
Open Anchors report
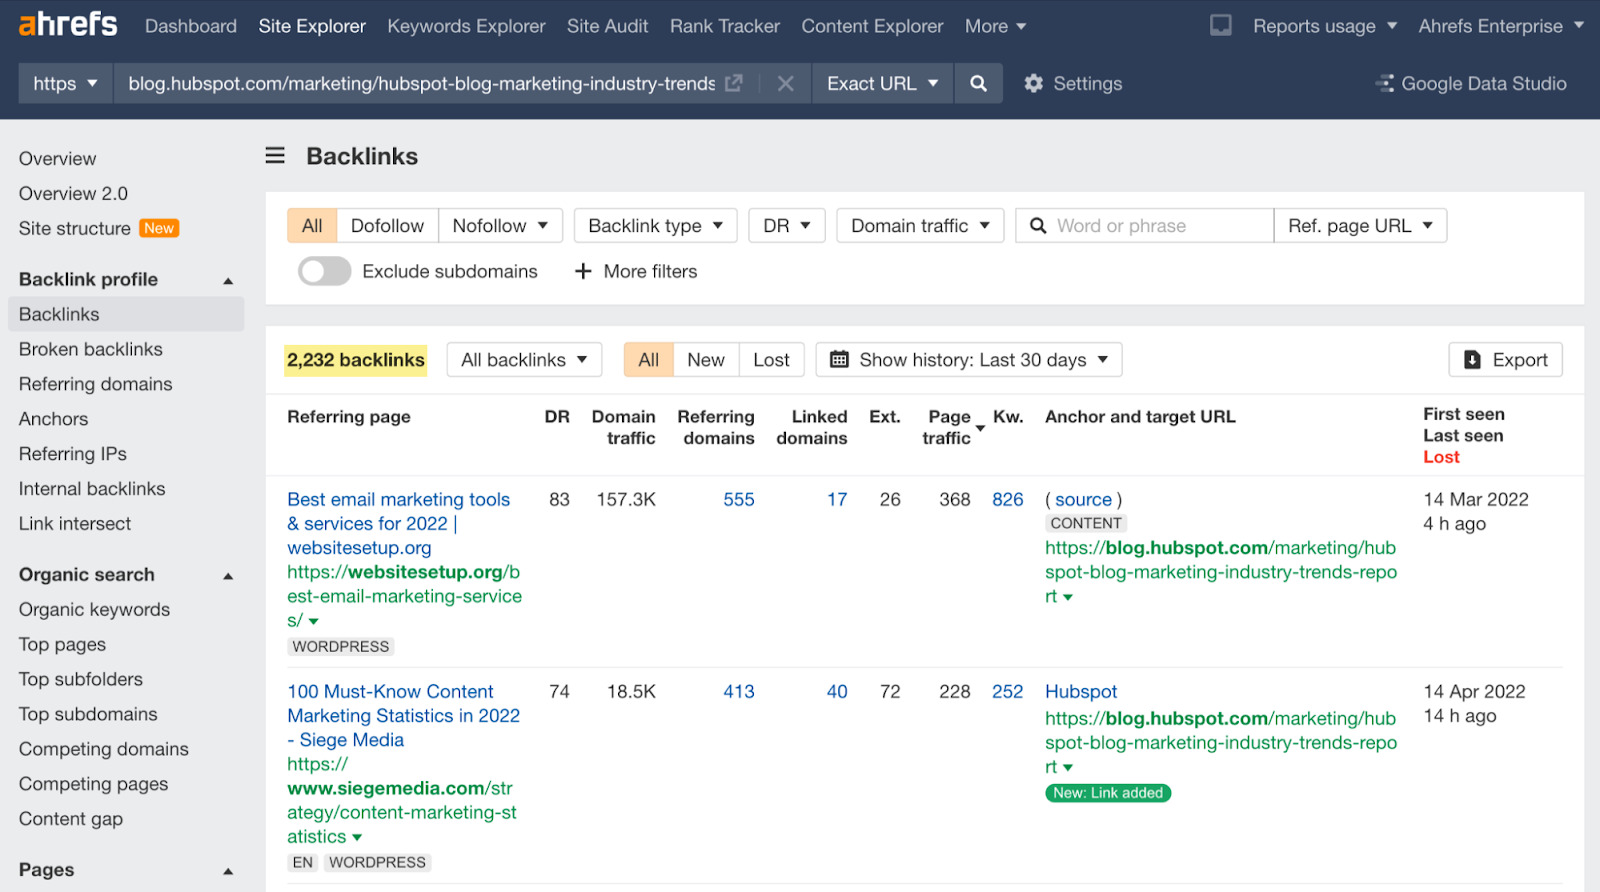[x=54, y=419]
